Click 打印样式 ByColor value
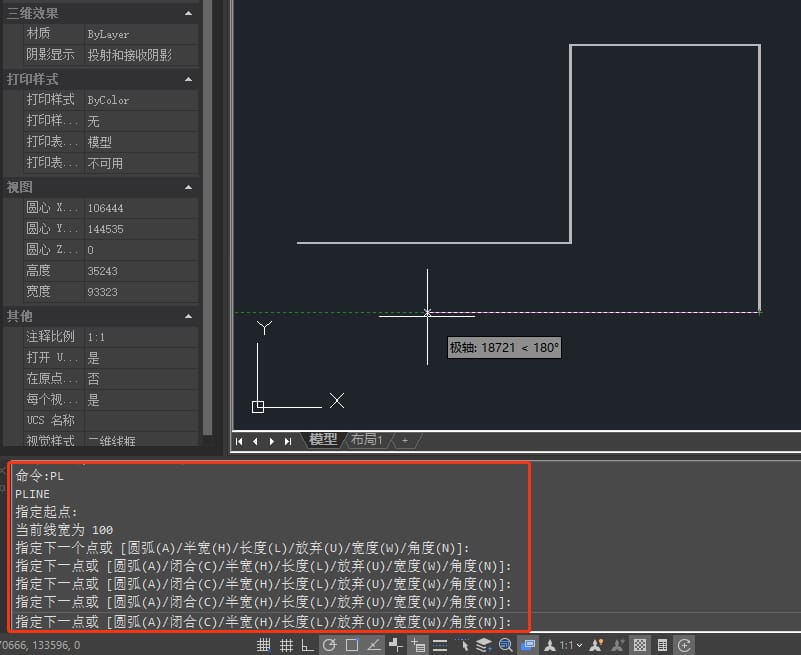 141,100
